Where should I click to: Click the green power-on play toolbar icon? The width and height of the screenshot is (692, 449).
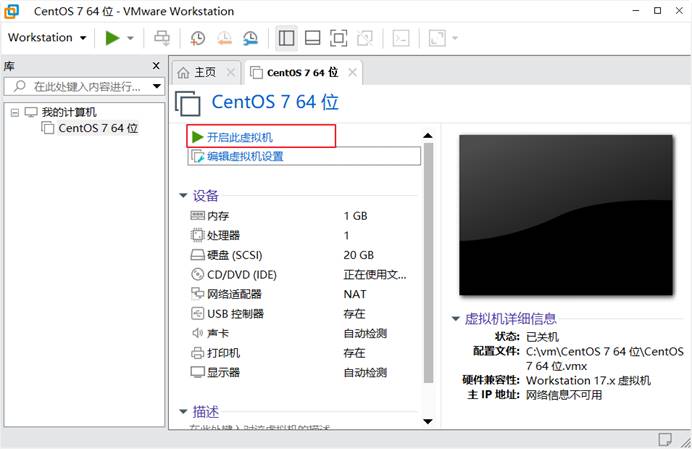tap(113, 38)
